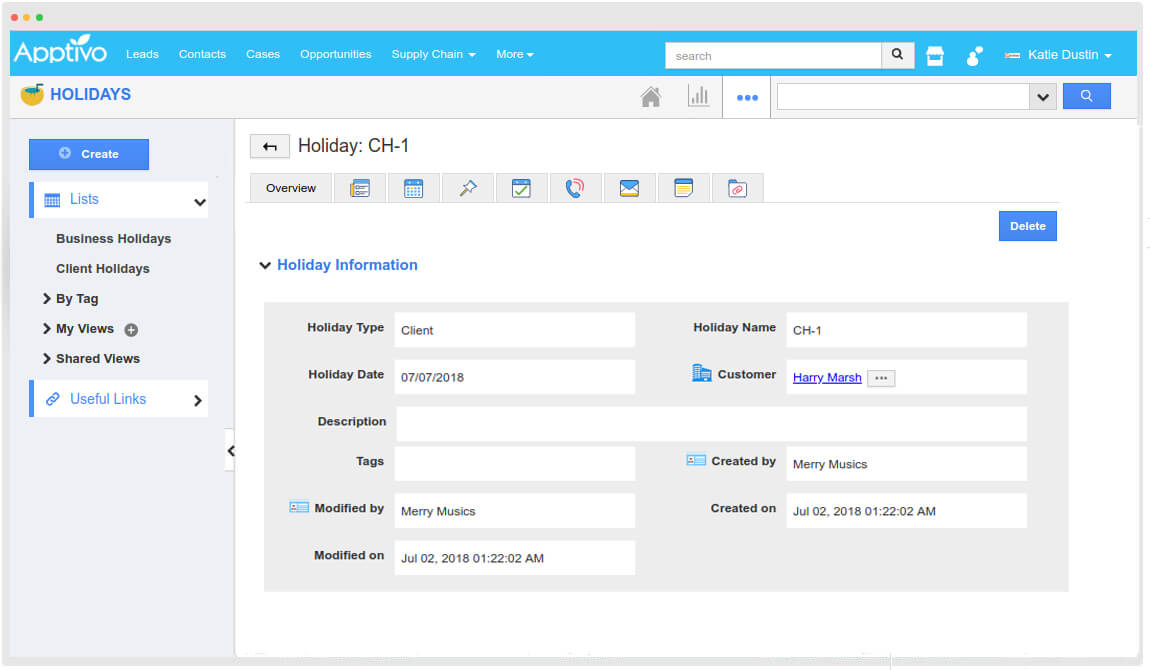Open the app store icon in header
The height and width of the screenshot is (670, 1150).
point(935,56)
